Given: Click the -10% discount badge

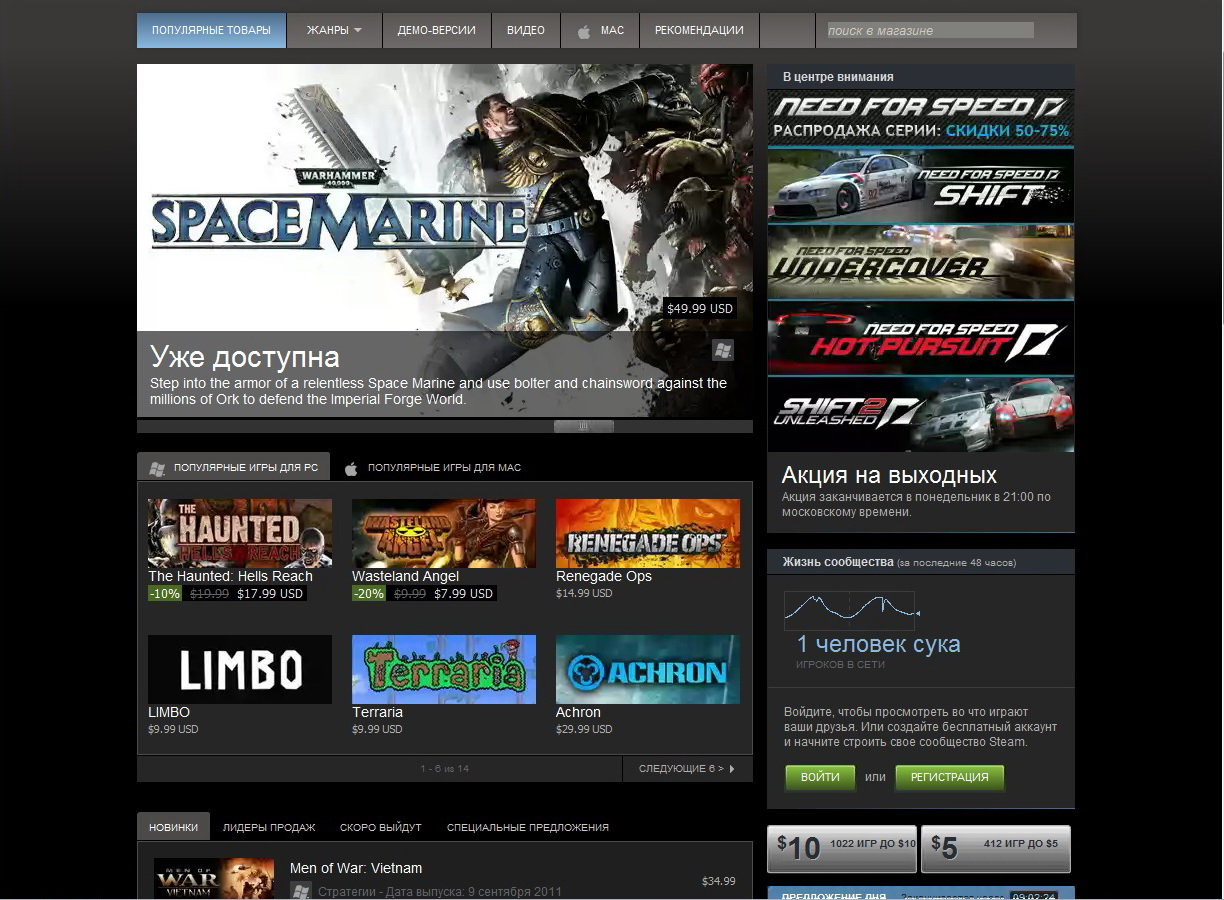Looking at the screenshot, I should [165, 593].
